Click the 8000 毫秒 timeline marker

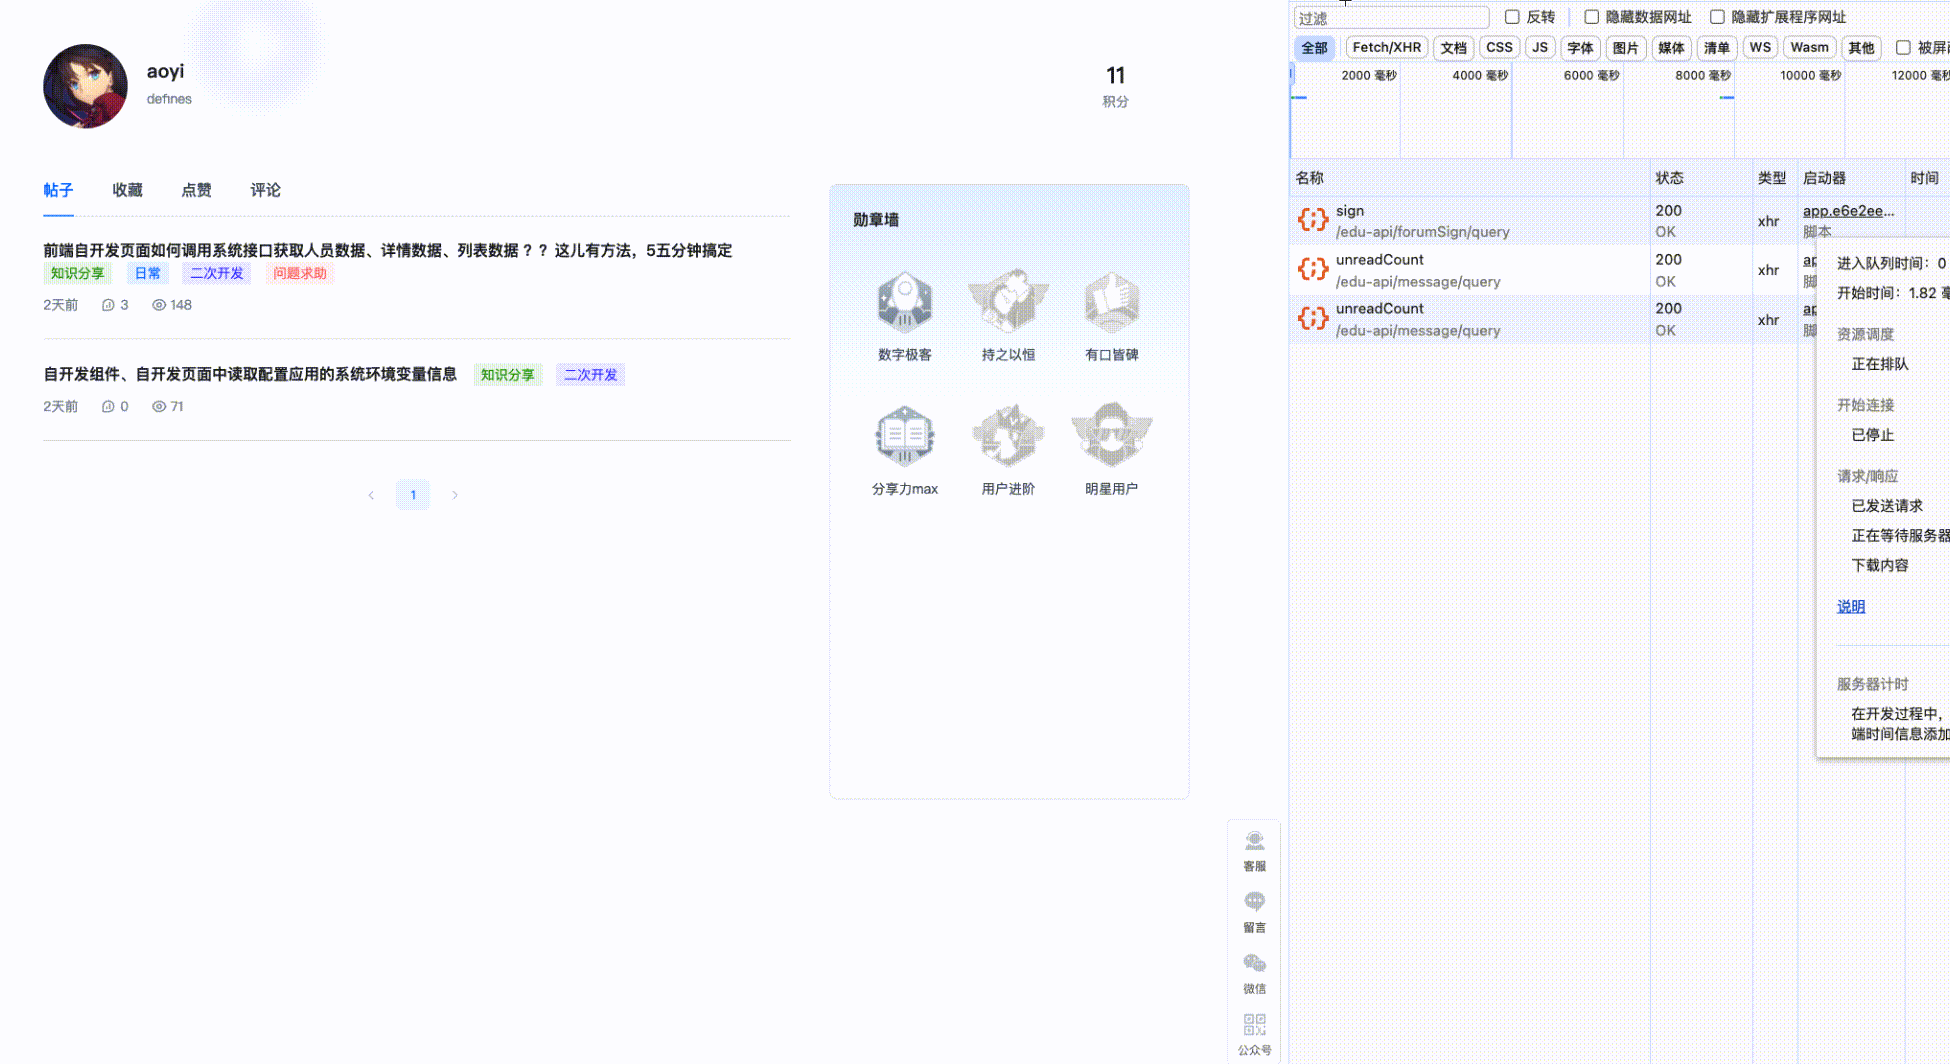(x=1703, y=75)
